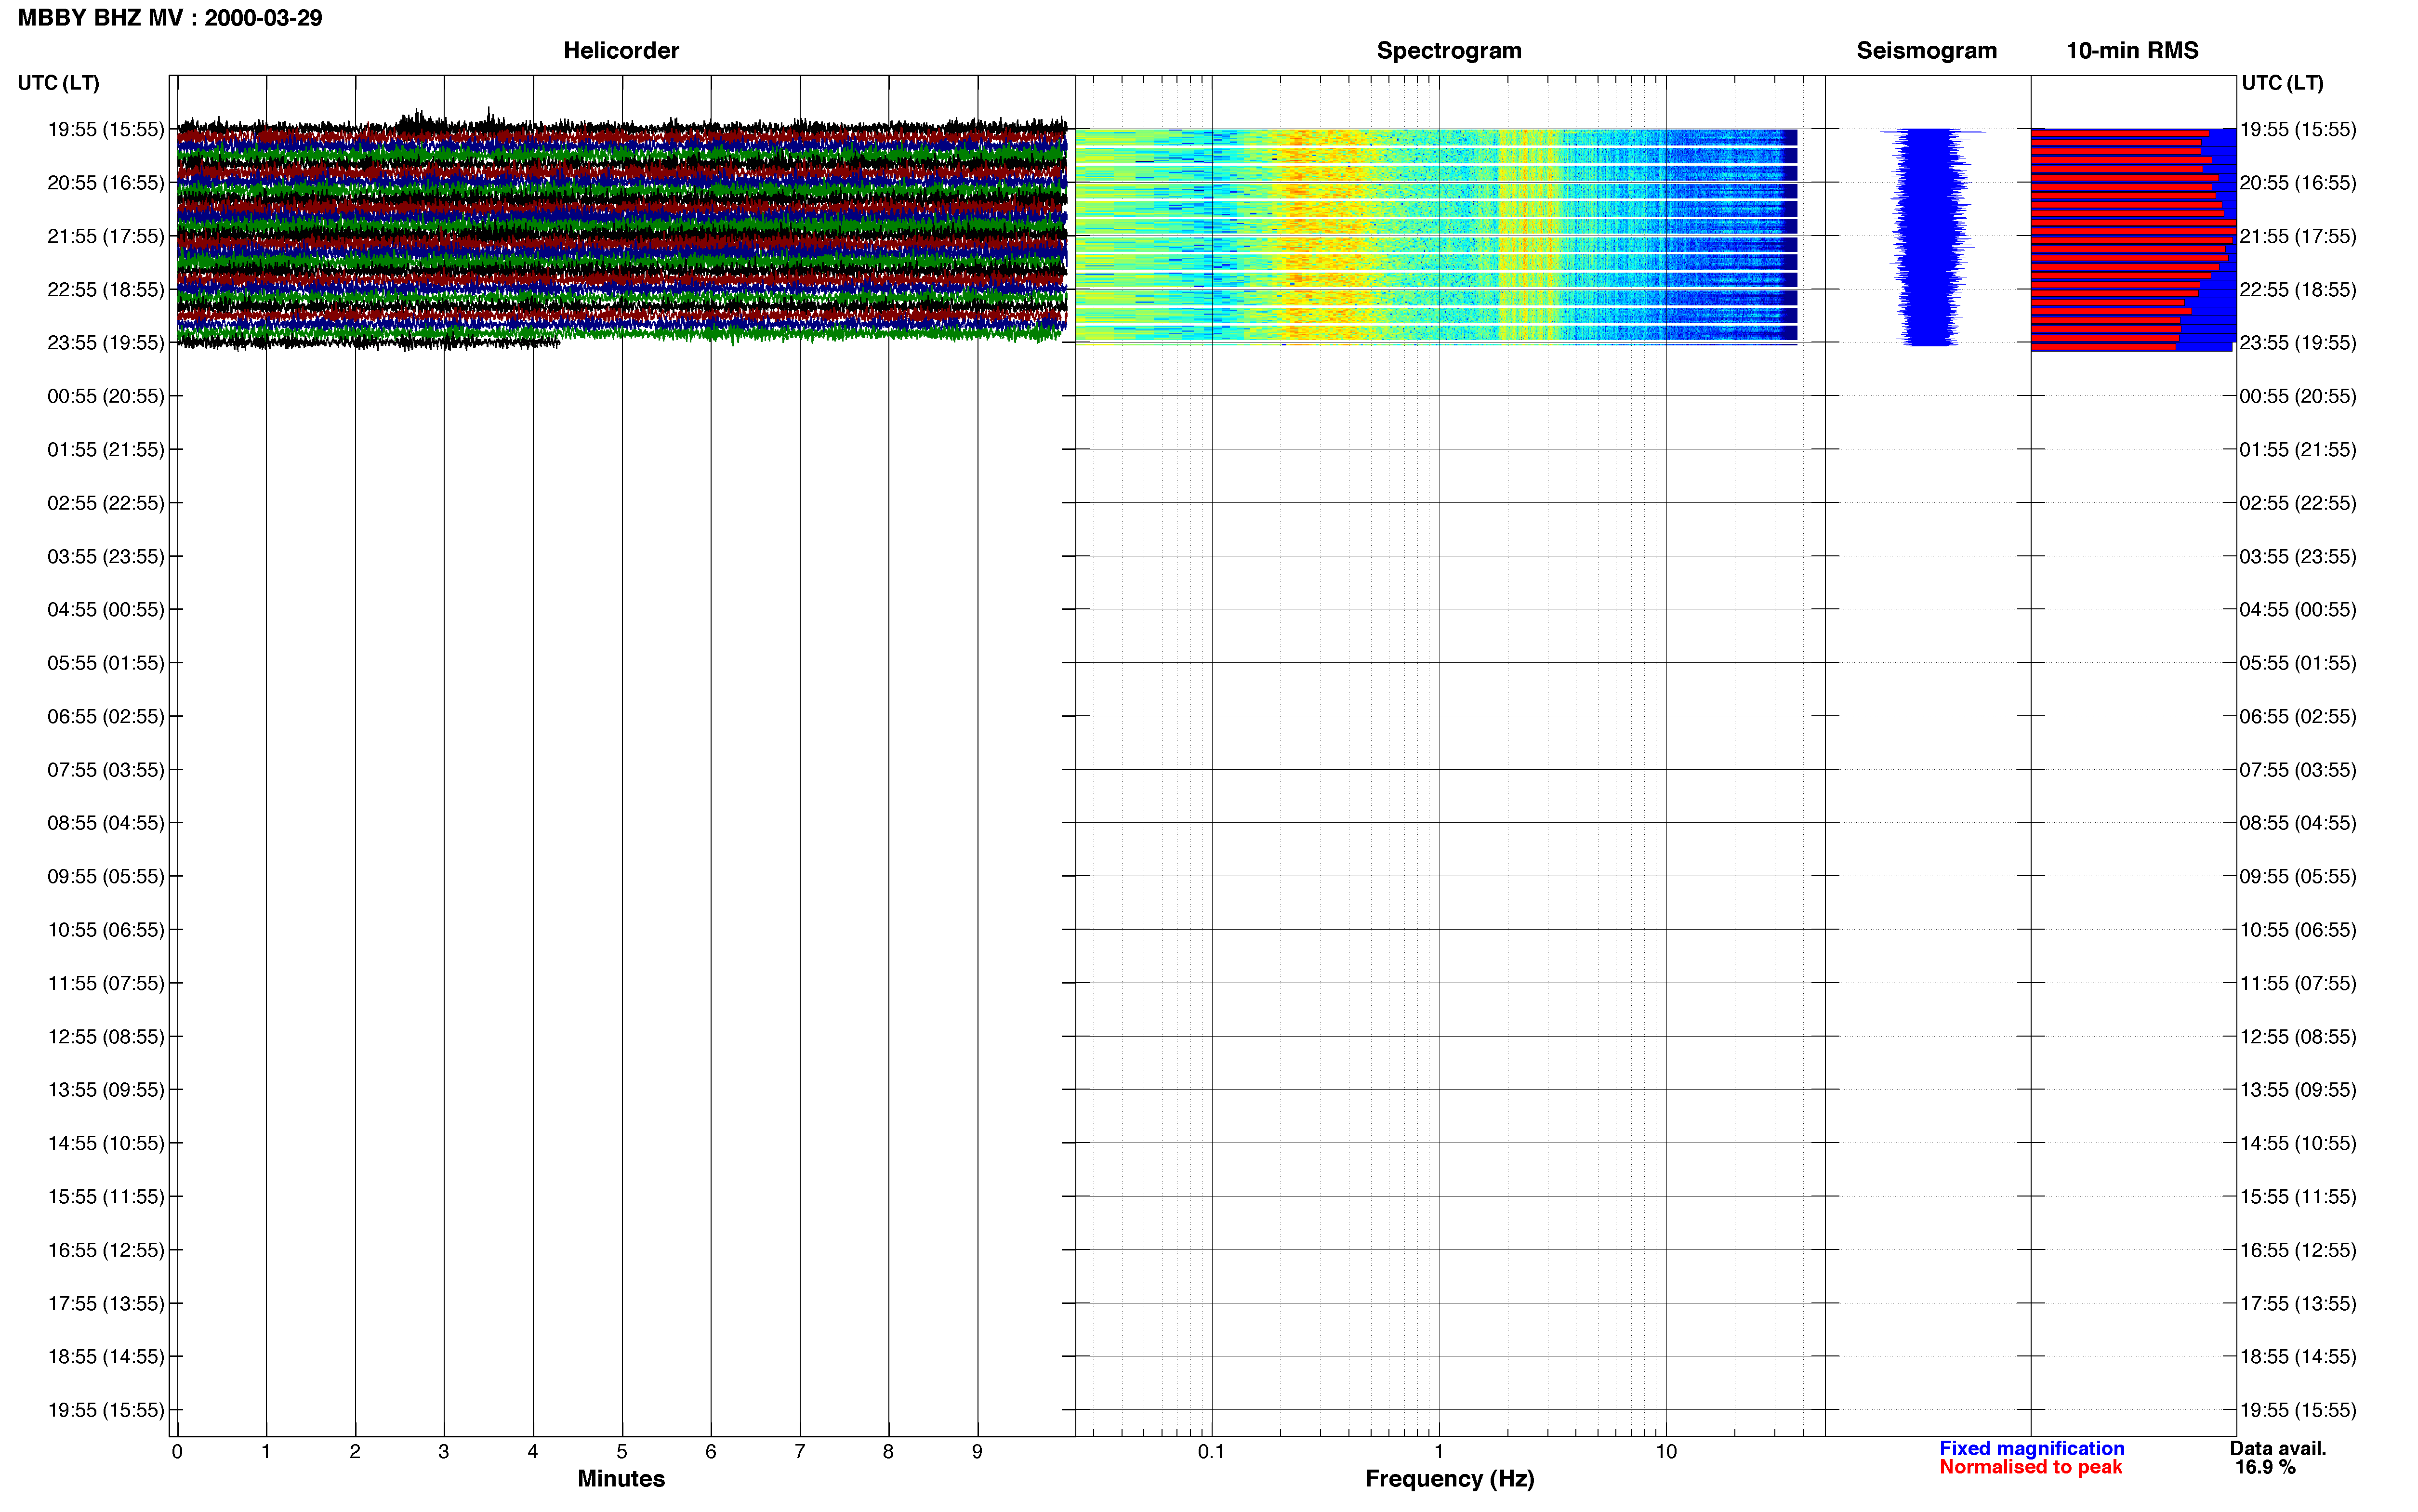Click the left '22:55 (18:55)' time label

click(106, 289)
